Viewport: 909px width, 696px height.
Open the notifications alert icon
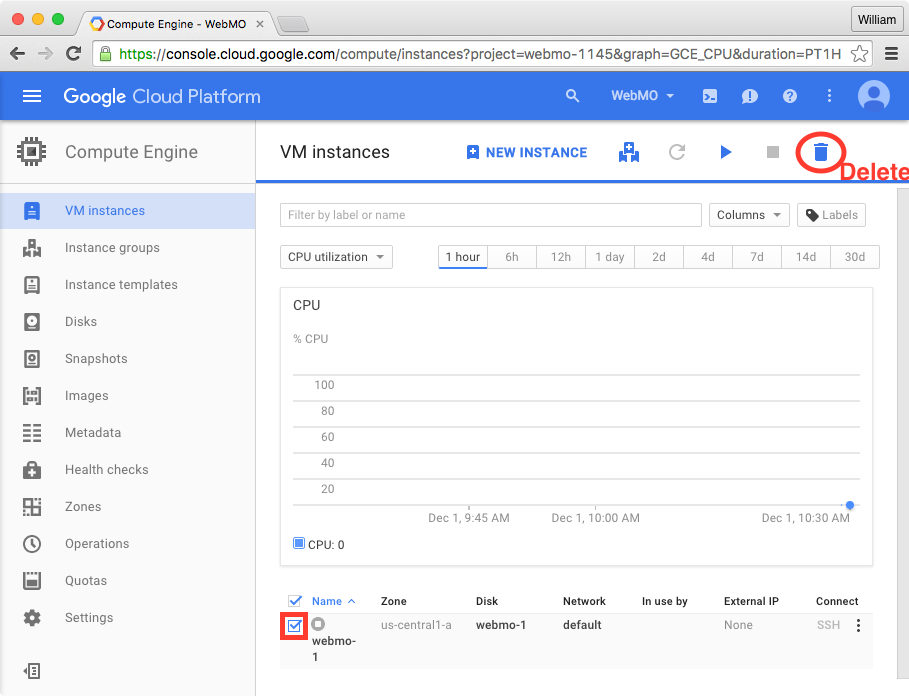(x=750, y=96)
